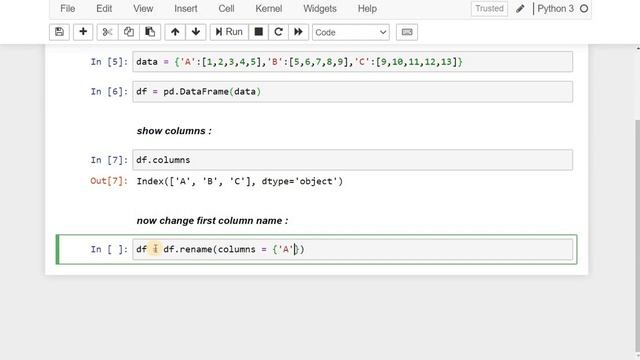Click into the data dictionary cell In [5]
Viewport: 640px width, 360px height.
[353, 62]
